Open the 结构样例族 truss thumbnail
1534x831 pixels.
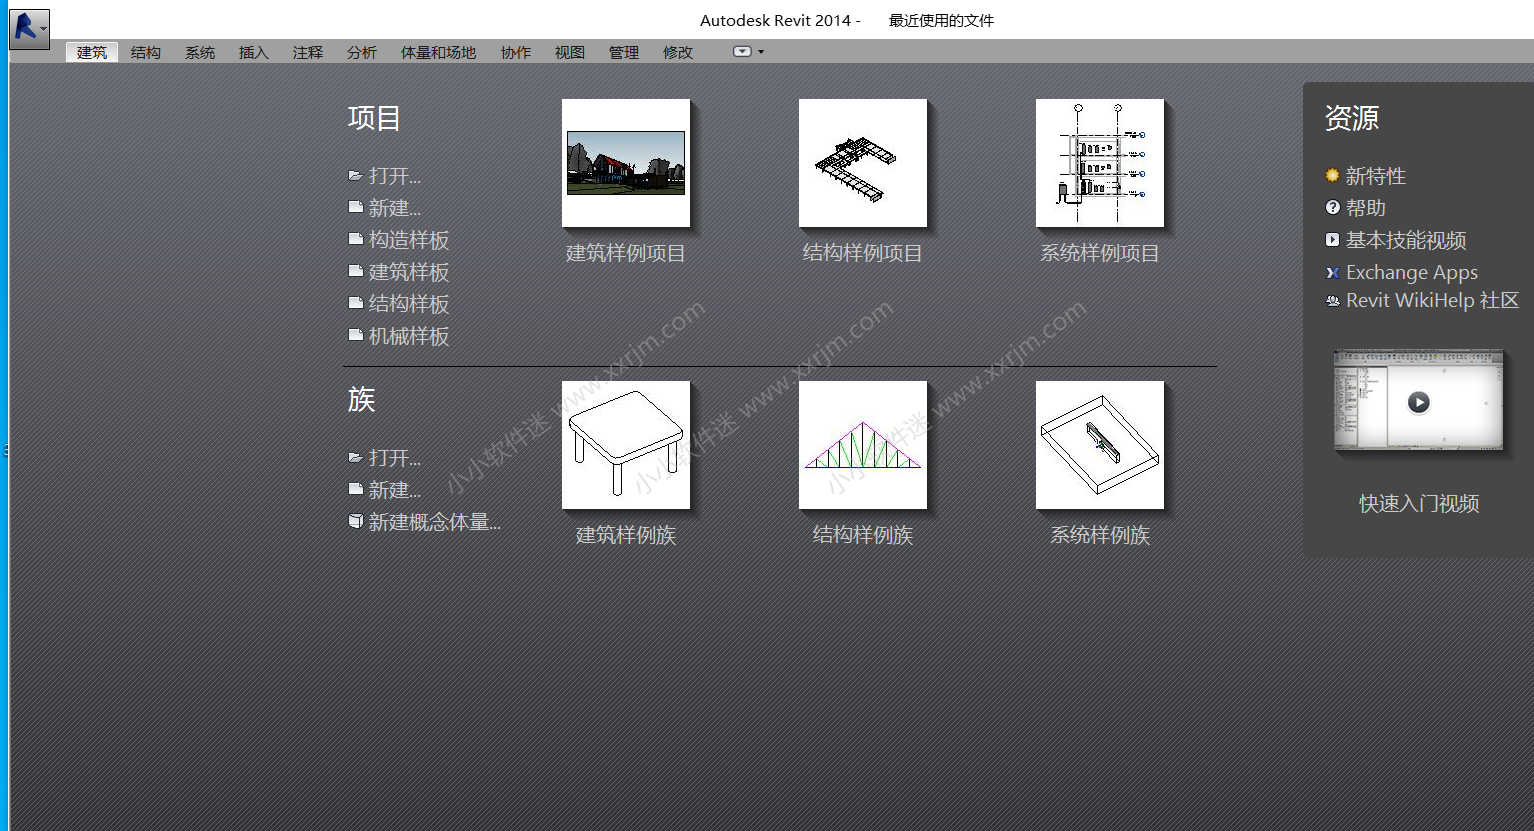pos(863,445)
